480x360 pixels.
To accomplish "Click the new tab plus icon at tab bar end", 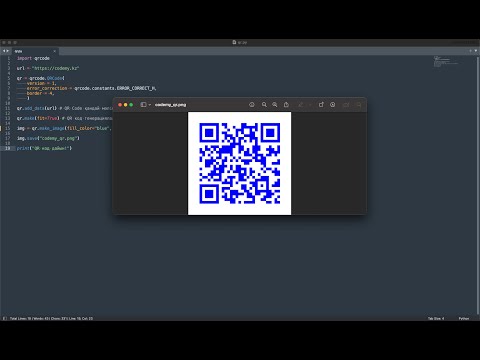I will click(x=470, y=51).
